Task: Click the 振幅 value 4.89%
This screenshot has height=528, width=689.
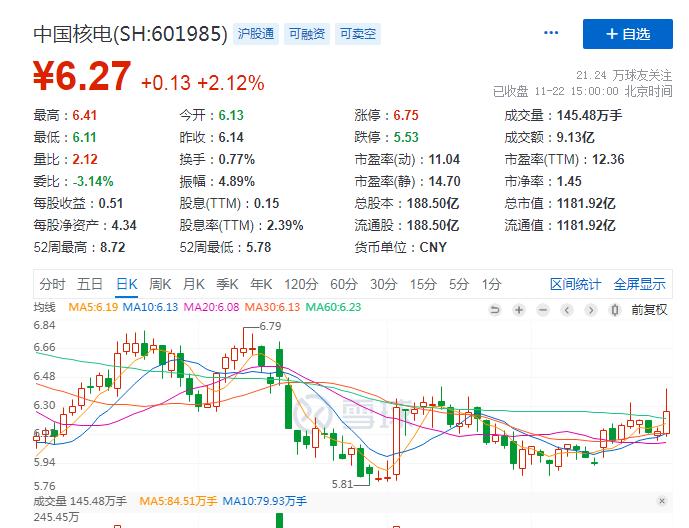Action: (x=236, y=181)
